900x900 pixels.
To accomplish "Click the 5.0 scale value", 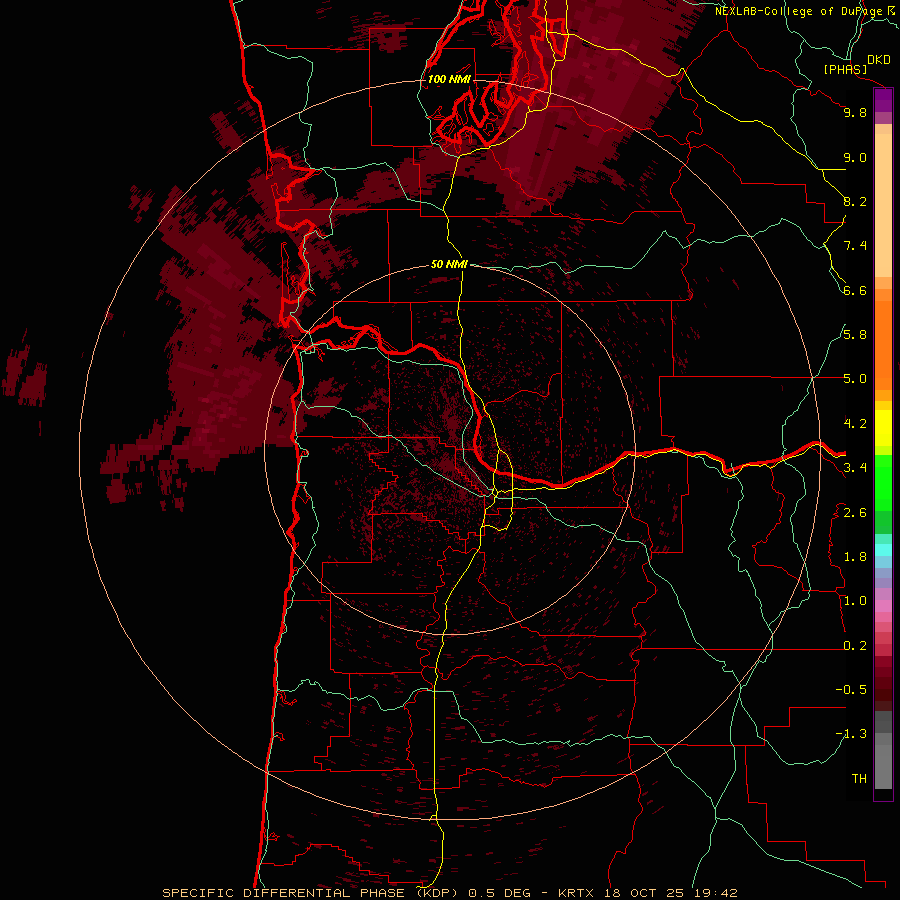I will point(855,379).
